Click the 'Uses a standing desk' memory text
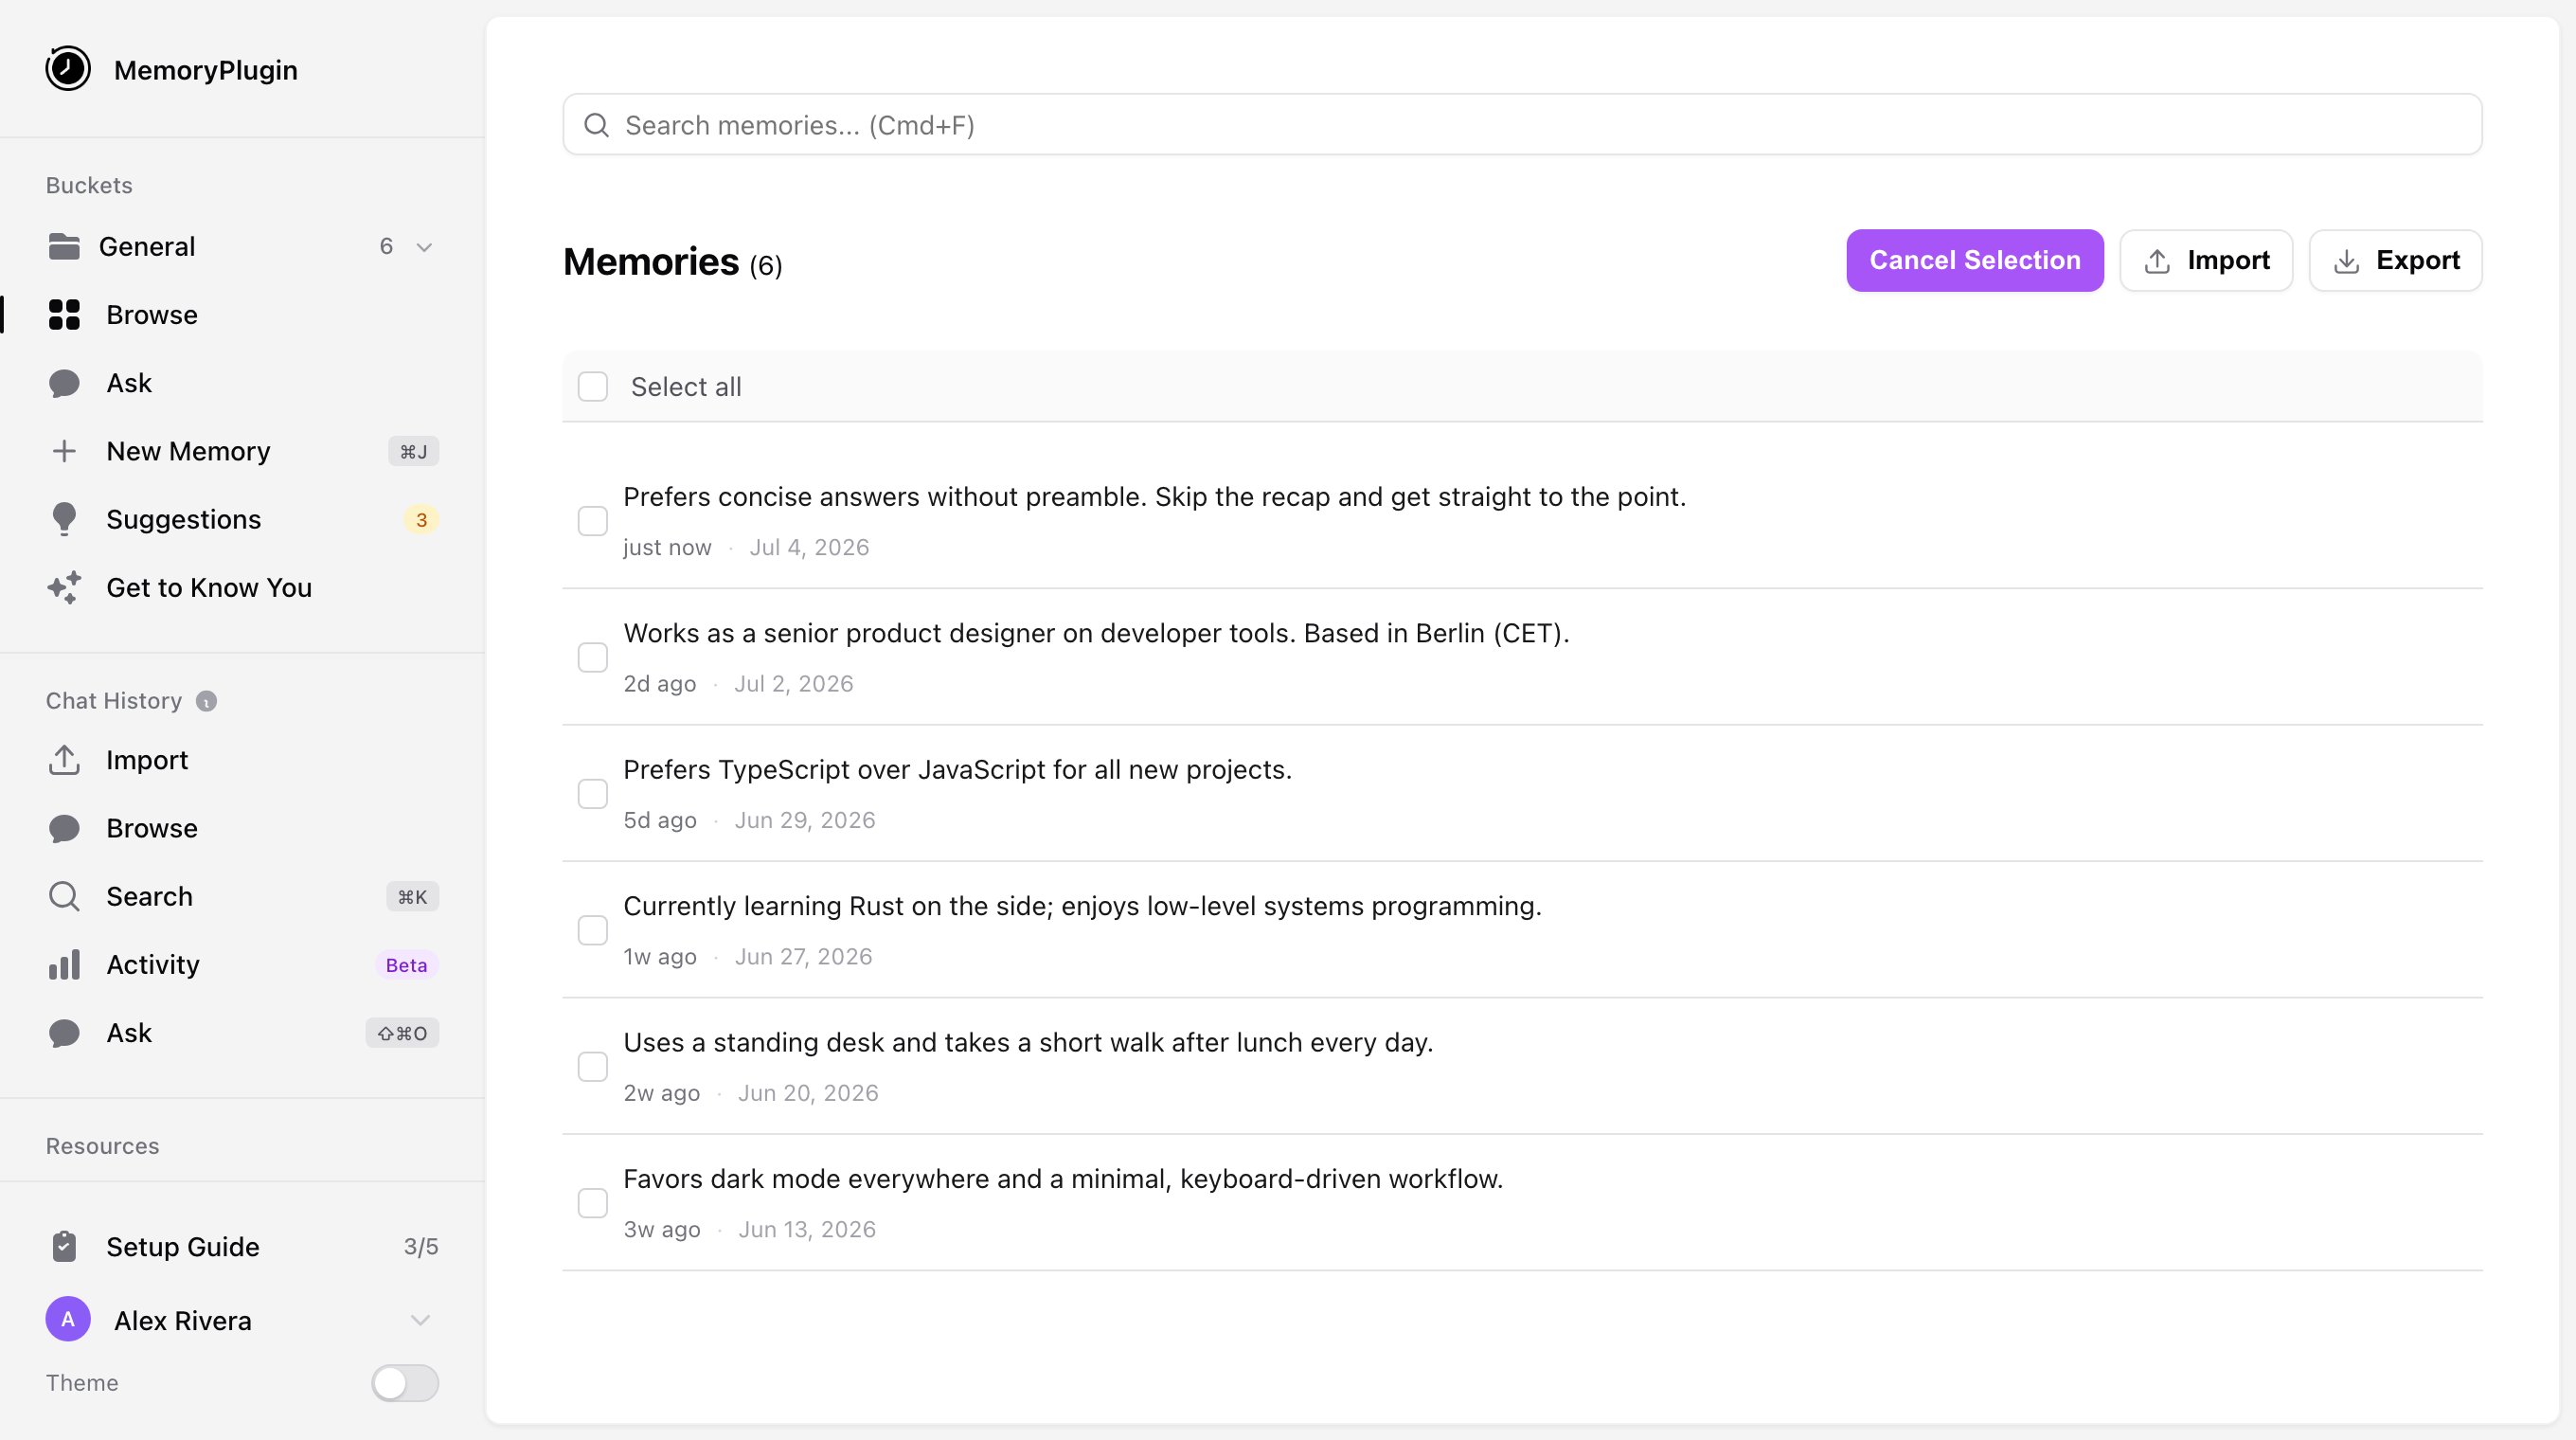The height and width of the screenshot is (1440, 2576). click(x=1028, y=1042)
